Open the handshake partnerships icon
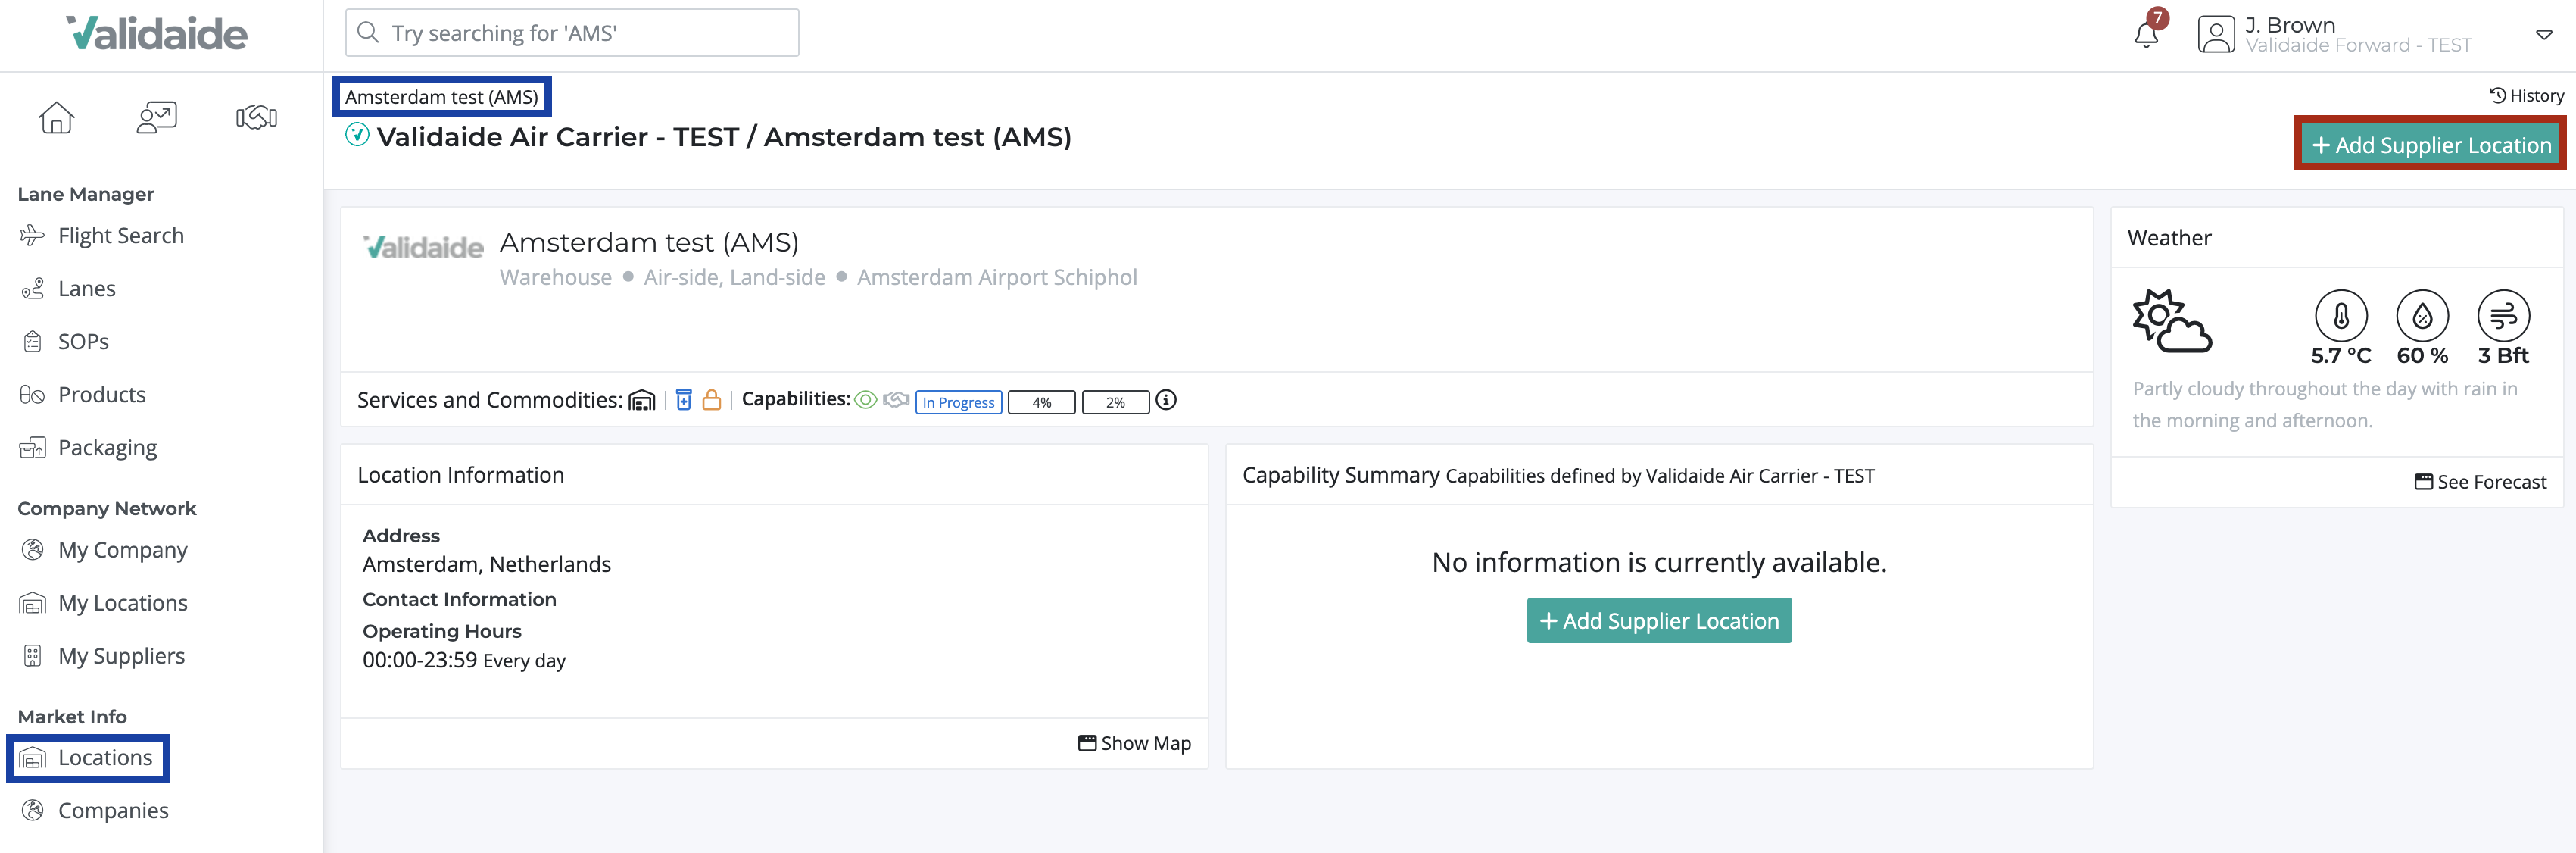The height and width of the screenshot is (853, 2576). 257,118
